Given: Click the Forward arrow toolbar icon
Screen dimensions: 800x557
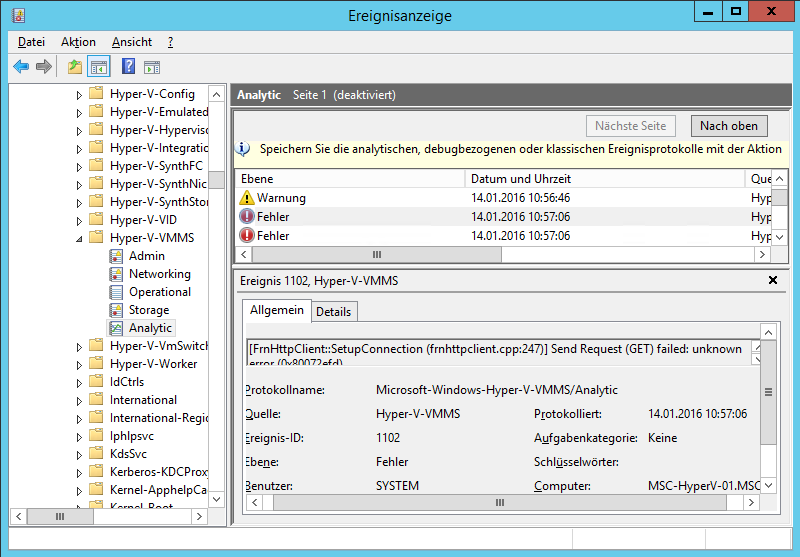Looking at the screenshot, I should 44,67.
